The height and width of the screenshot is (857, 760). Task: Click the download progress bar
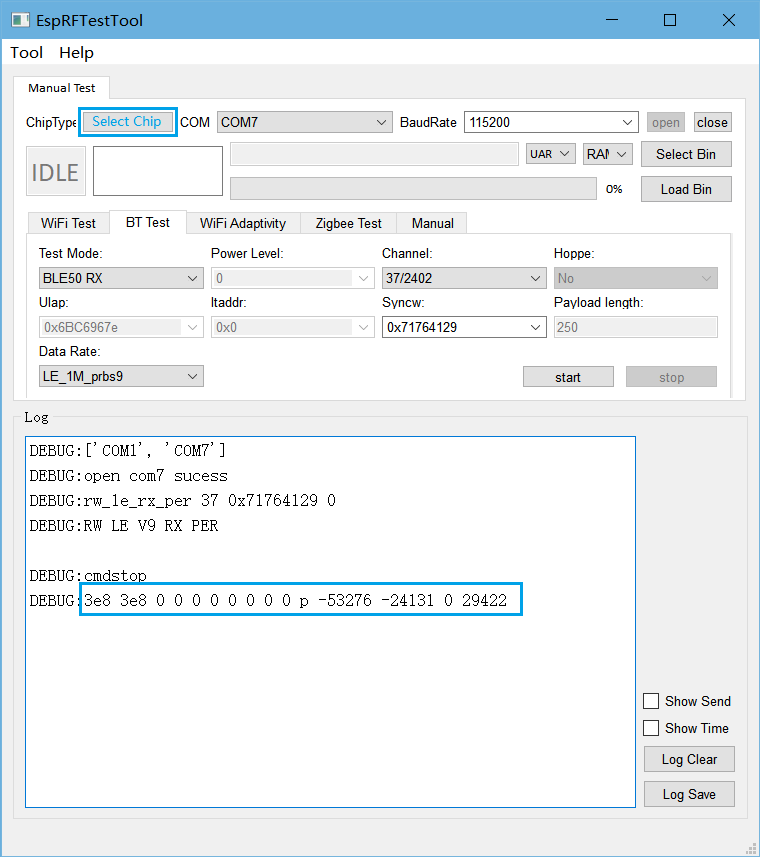coord(413,189)
